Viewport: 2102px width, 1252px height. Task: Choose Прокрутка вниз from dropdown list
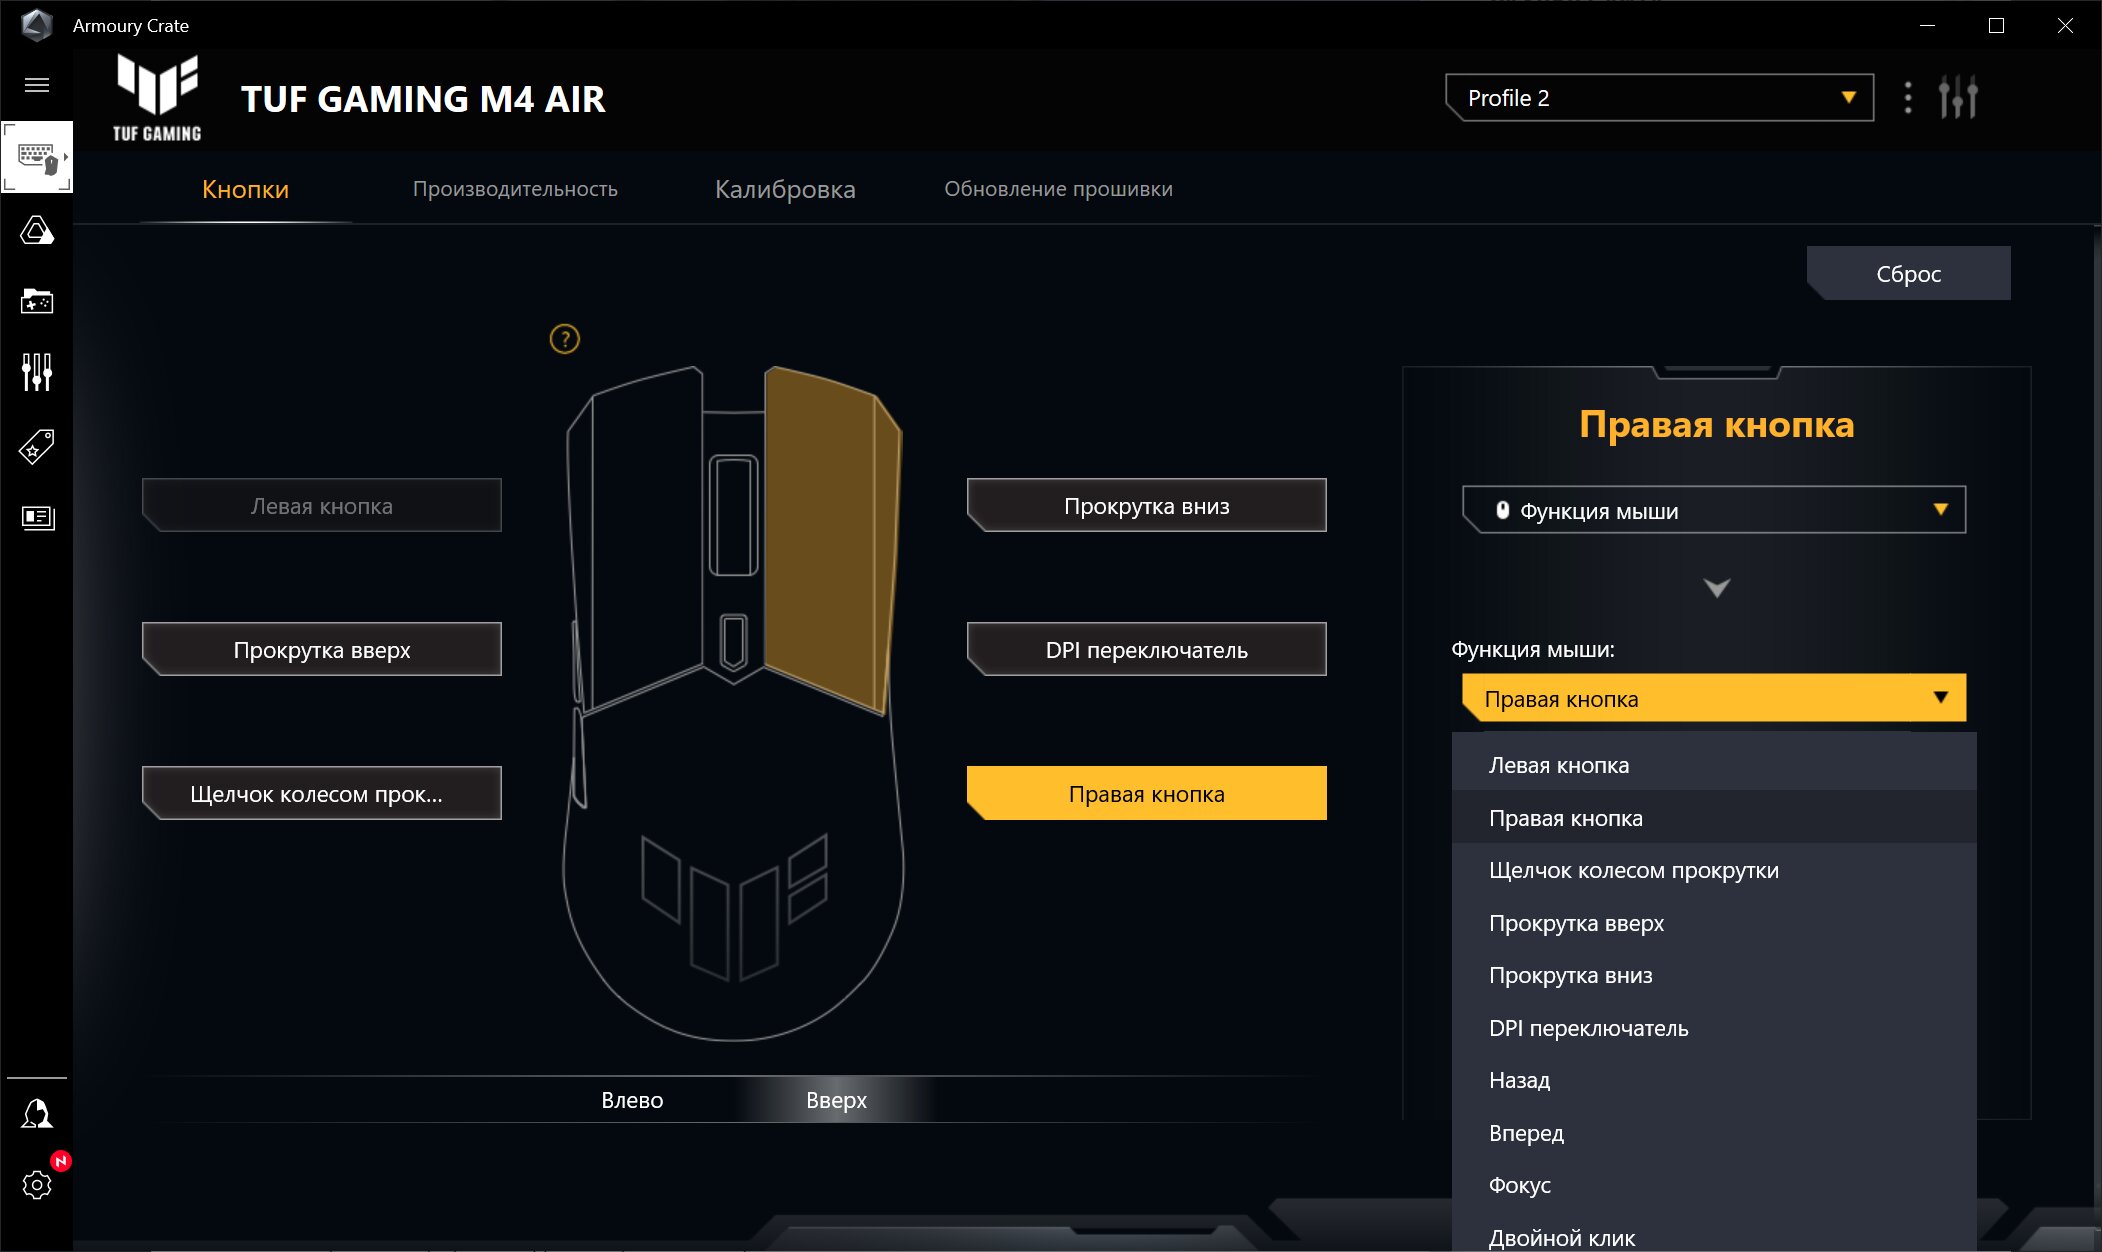pos(1714,975)
